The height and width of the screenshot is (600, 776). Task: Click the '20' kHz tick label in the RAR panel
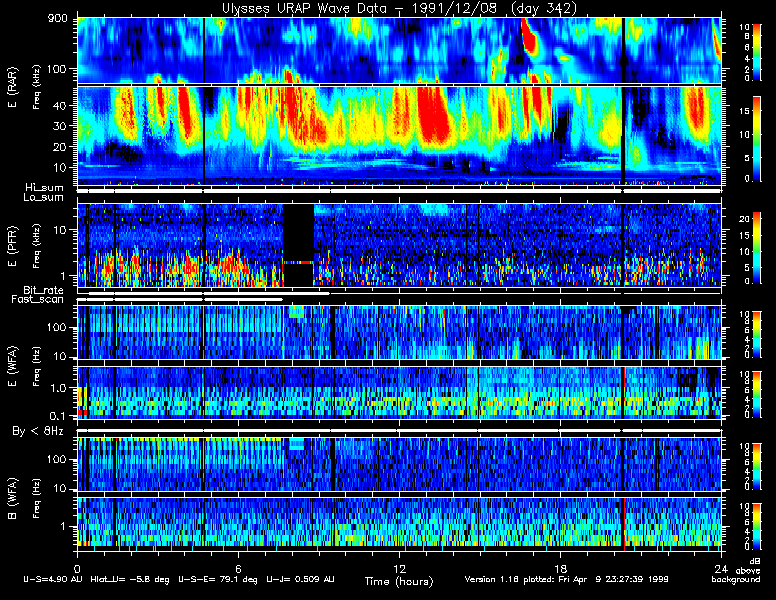coord(60,147)
